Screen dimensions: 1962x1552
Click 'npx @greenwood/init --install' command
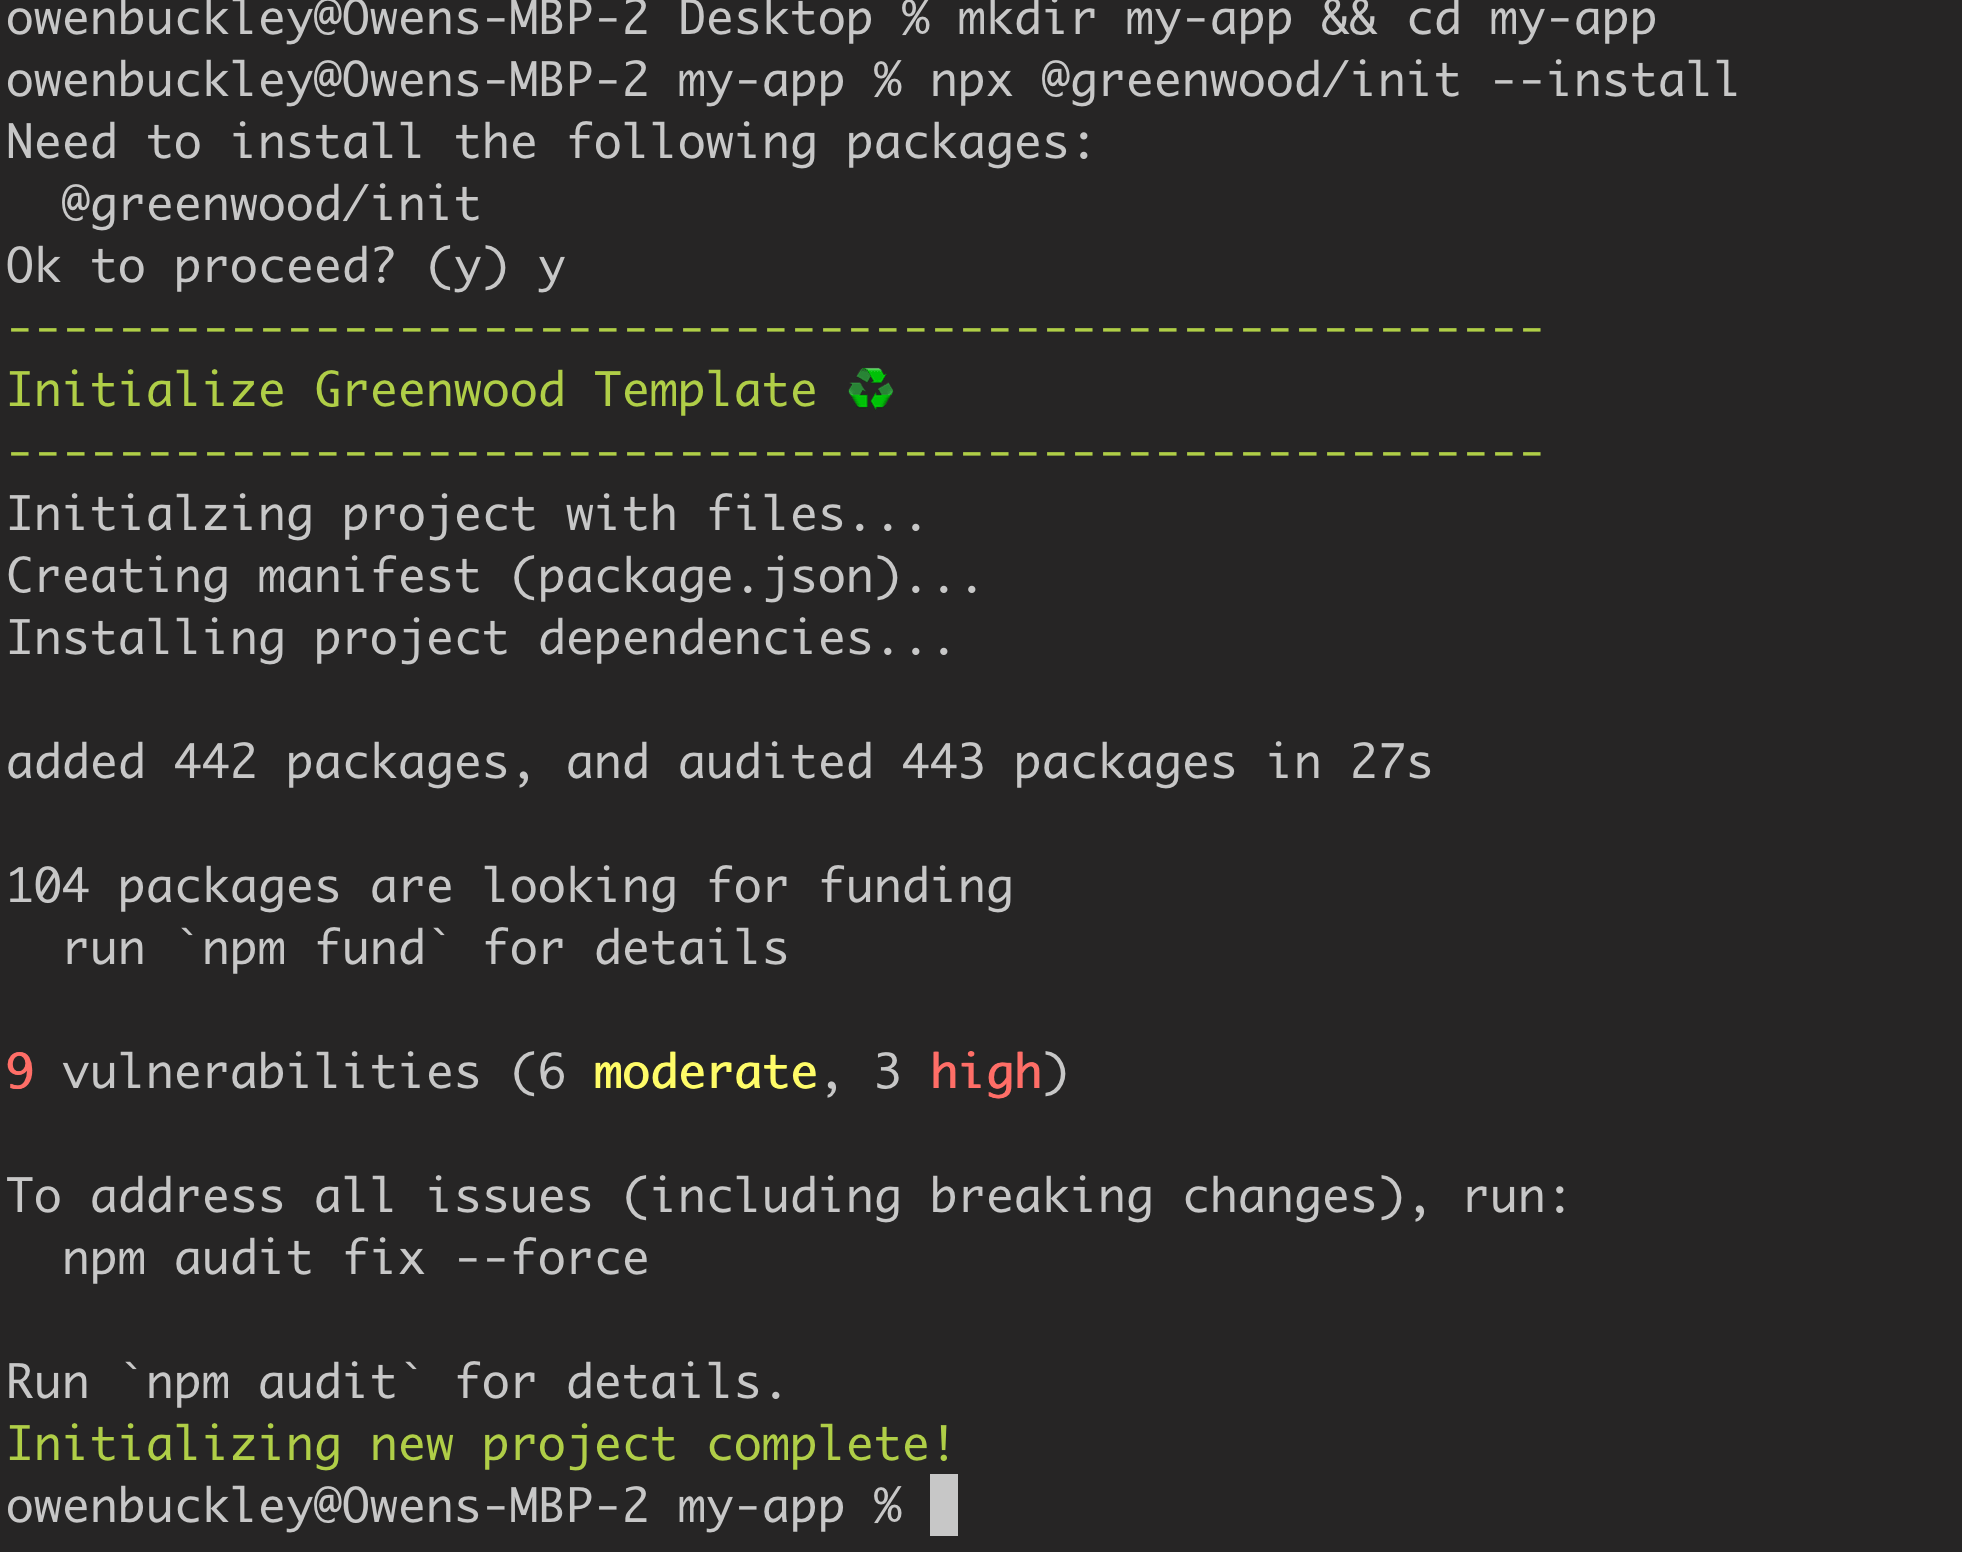coord(1333,80)
